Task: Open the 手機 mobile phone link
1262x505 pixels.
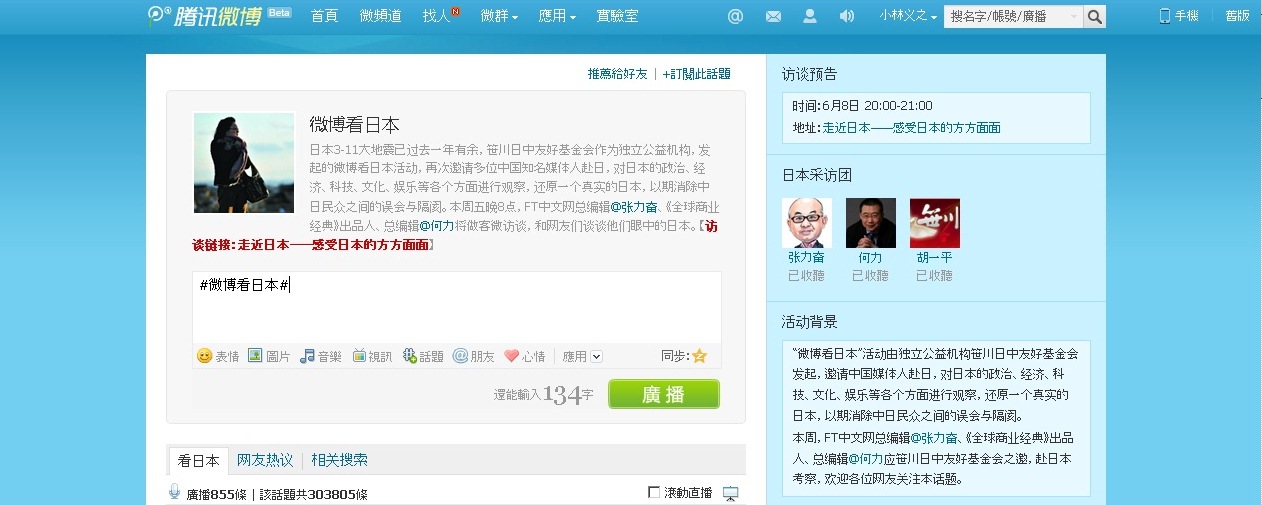Action: (x=1178, y=16)
